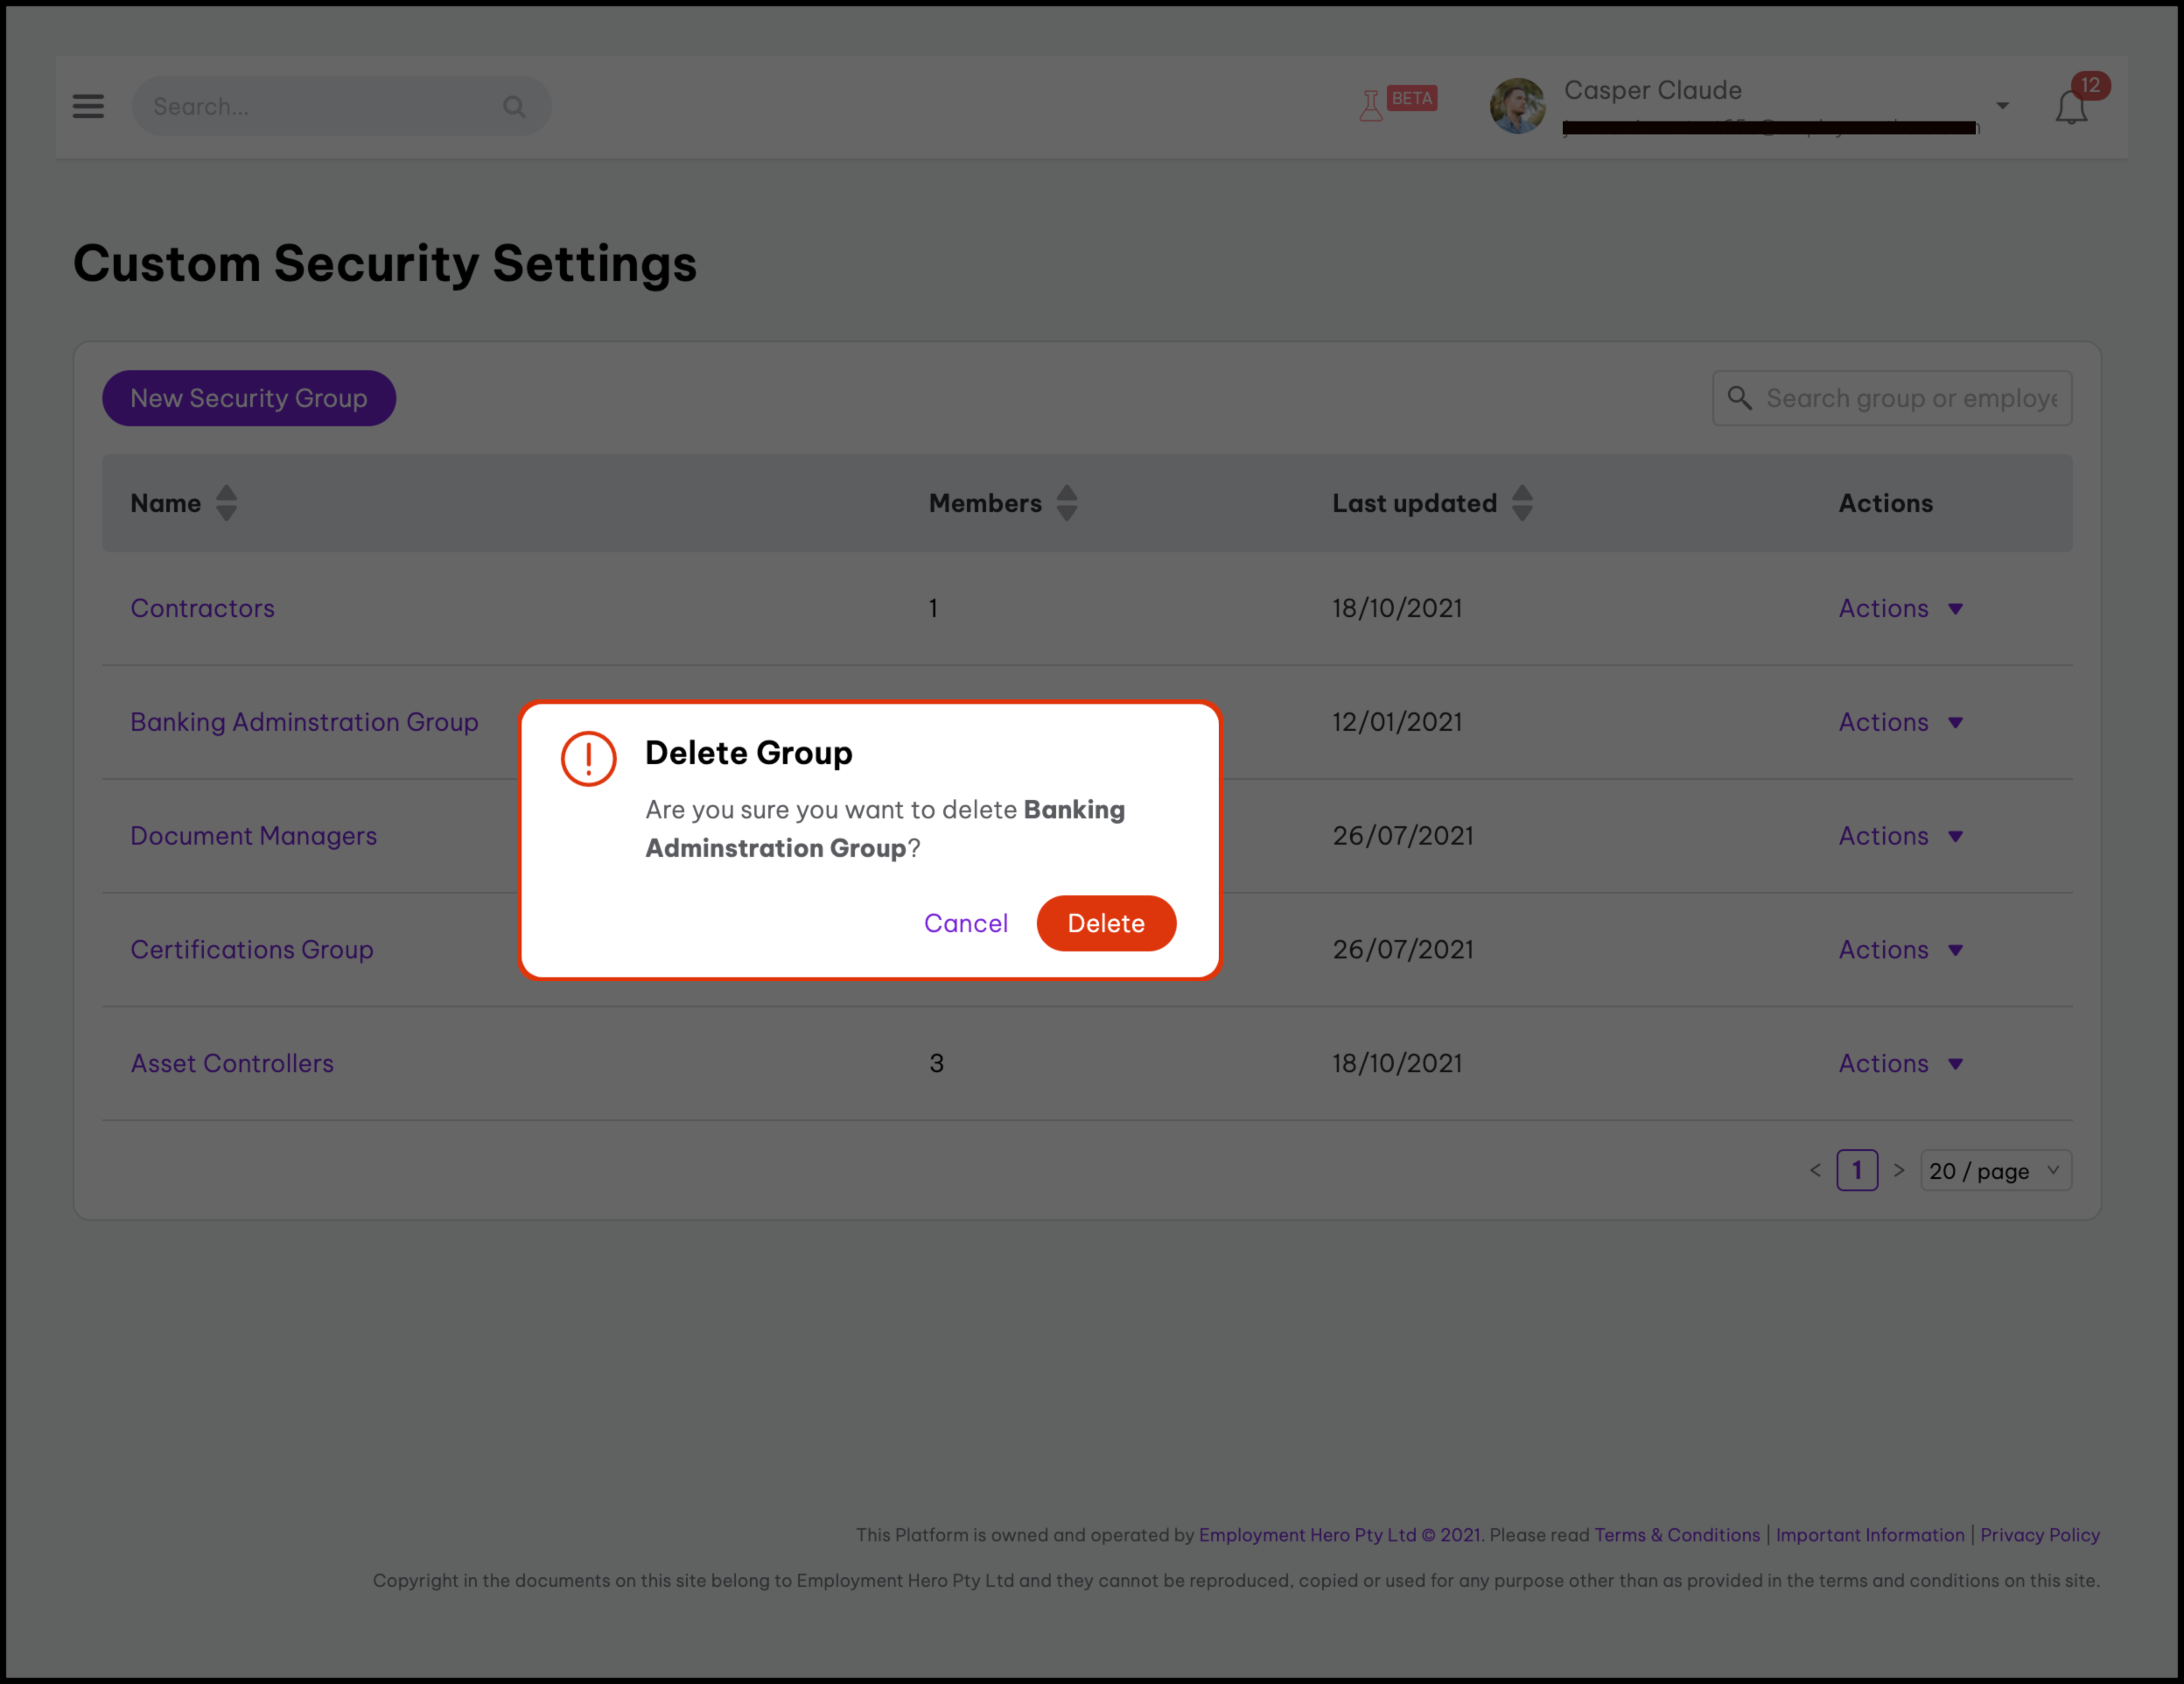Open the notifications bell
Viewport: 2184px width, 1684px height.
pos(2071,107)
